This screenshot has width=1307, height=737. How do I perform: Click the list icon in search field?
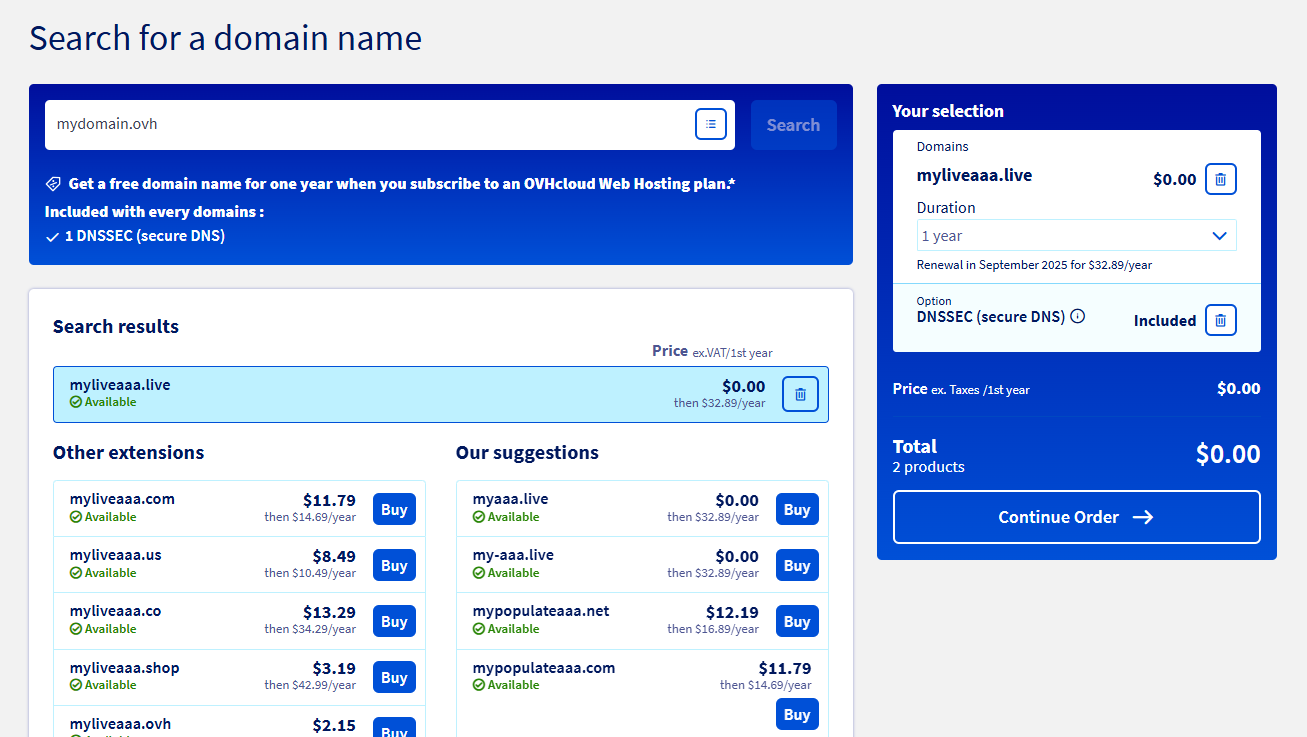tap(710, 125)
